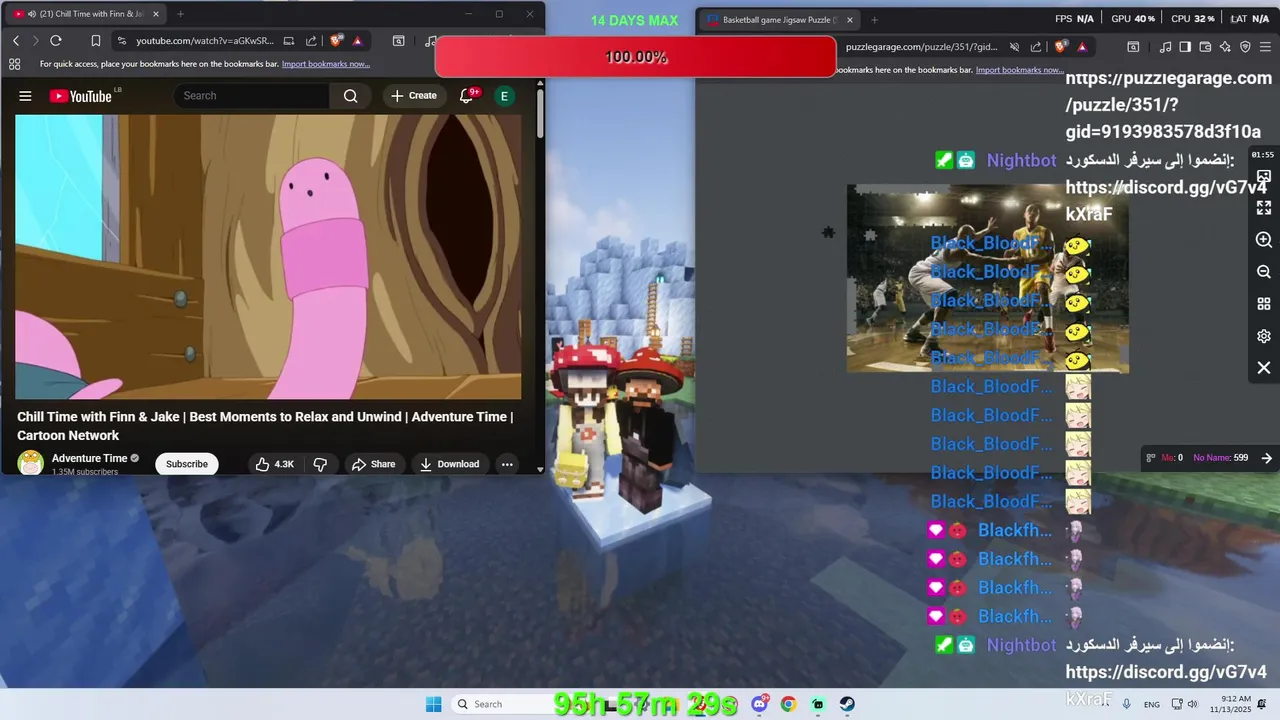Image resolution: width=1280 pixels, height=720 pixels.
Task: Open more actions ellipsis under the video
Action: [507, 464]
